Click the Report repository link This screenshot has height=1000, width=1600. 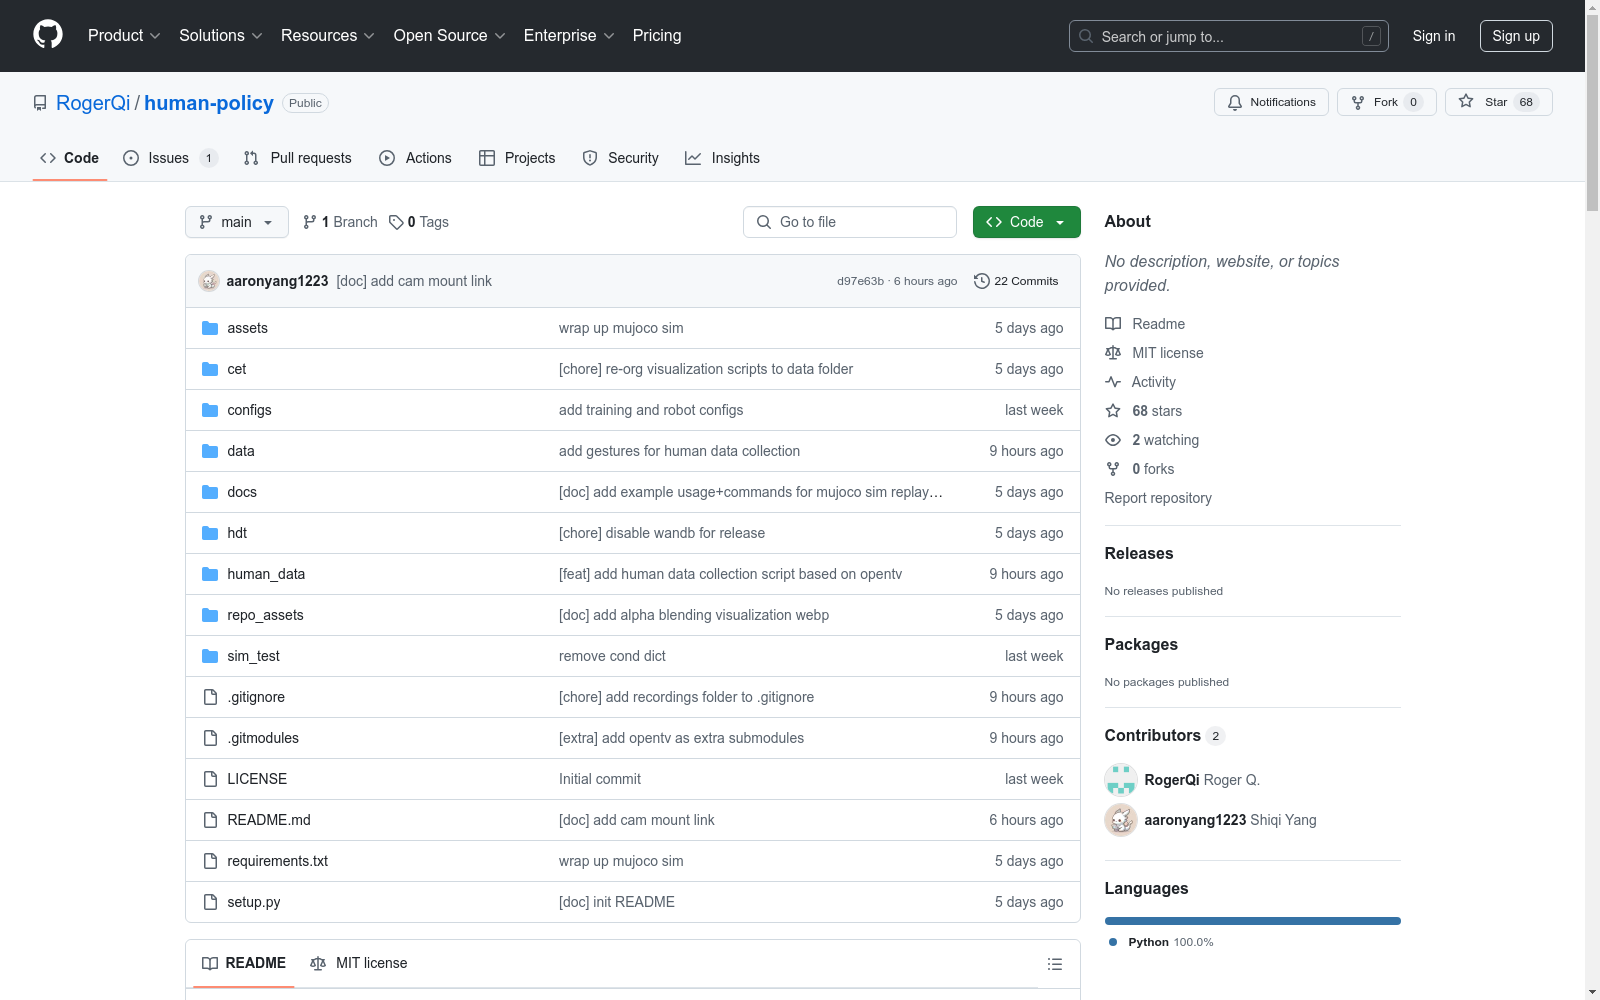pos(1158,498)
